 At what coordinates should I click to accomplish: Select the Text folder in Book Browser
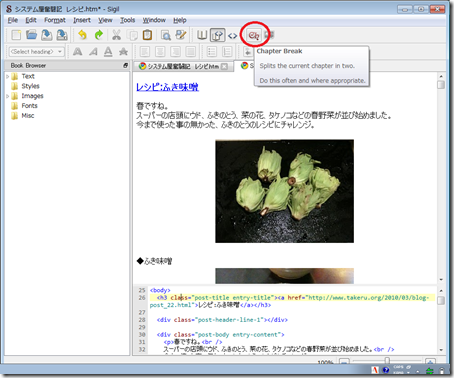coord(28,76)
